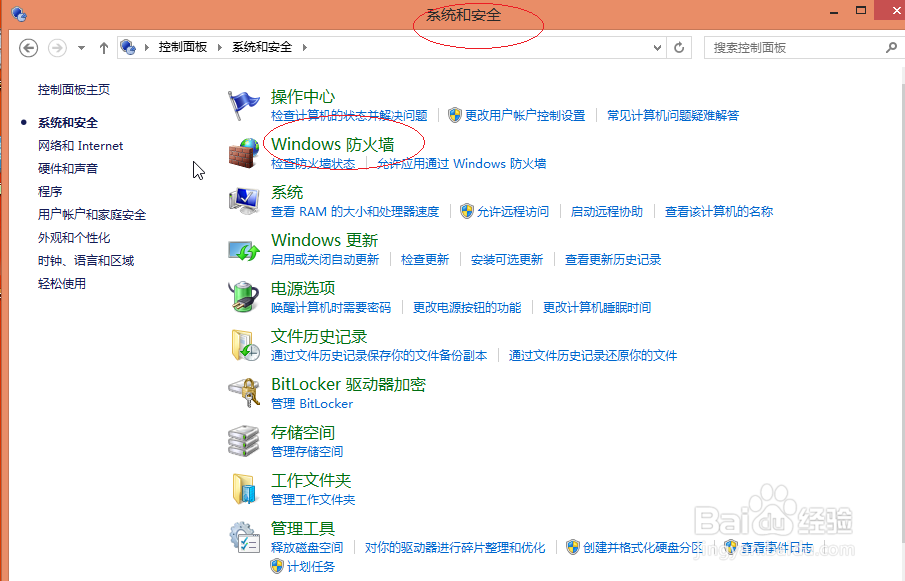Open the 电源选项 heading link

303,288
